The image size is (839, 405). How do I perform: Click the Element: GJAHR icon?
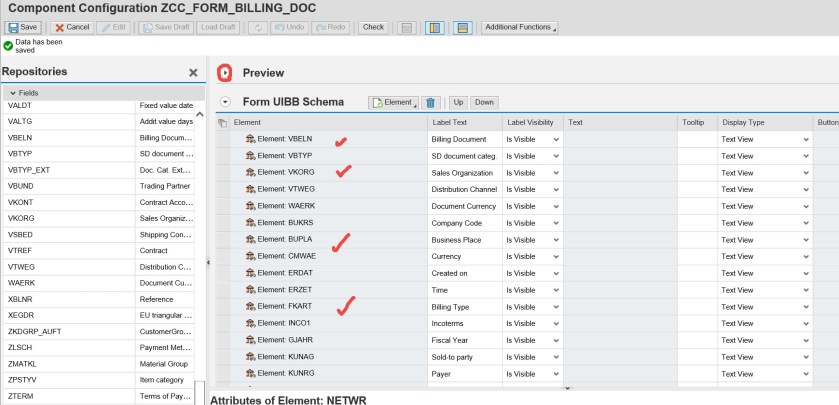tap(250, 340)
